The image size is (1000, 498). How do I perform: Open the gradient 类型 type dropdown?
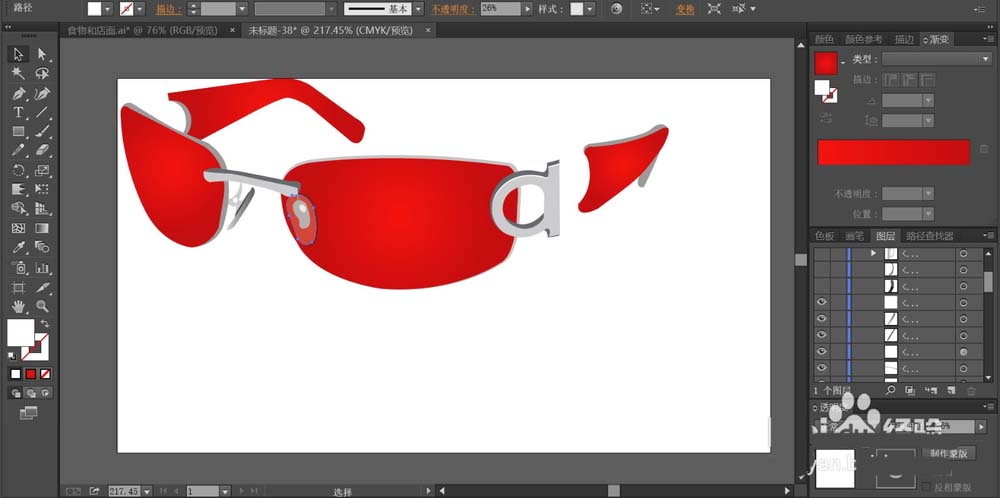[936, 59]
